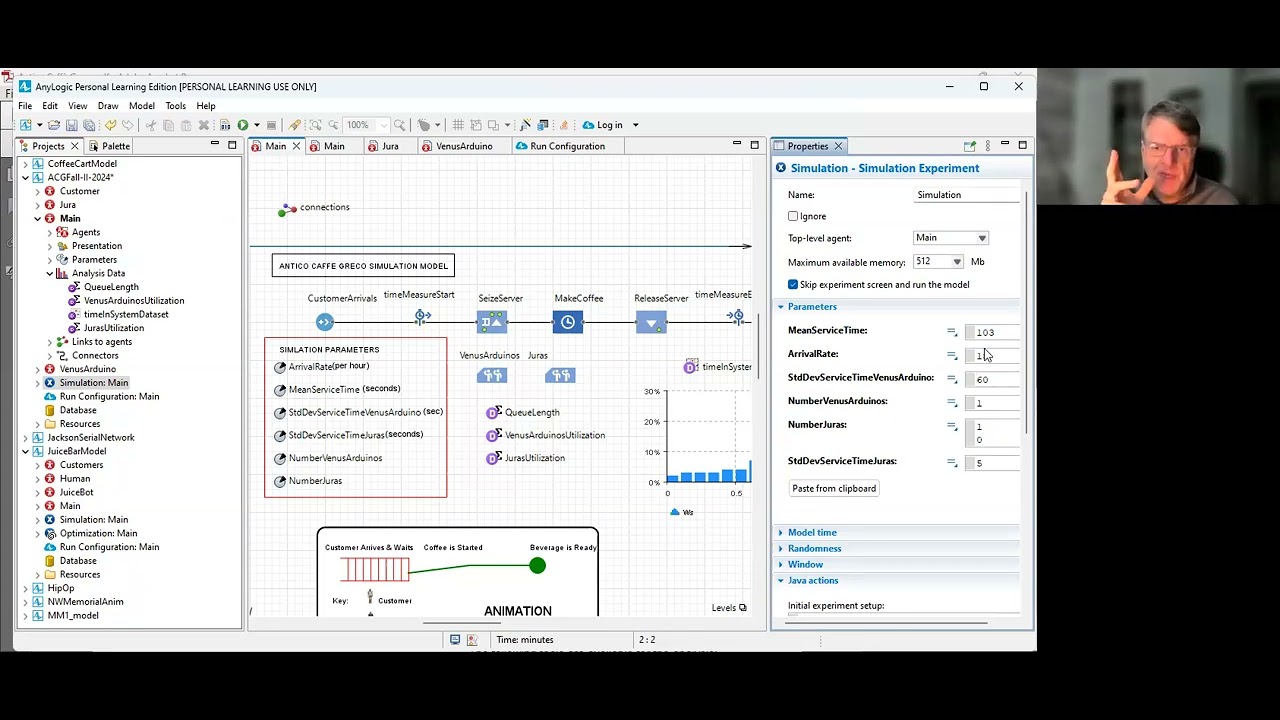The image size is (1280, 720).
Task: Select the Optimization: Main tree item
Action: (x=98, y=533)
